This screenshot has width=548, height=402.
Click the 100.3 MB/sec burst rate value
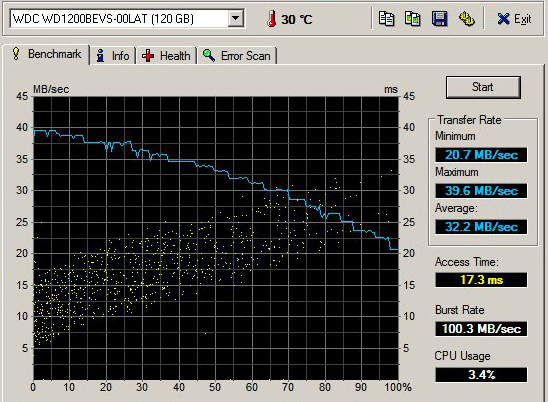(x=481, y=329)
